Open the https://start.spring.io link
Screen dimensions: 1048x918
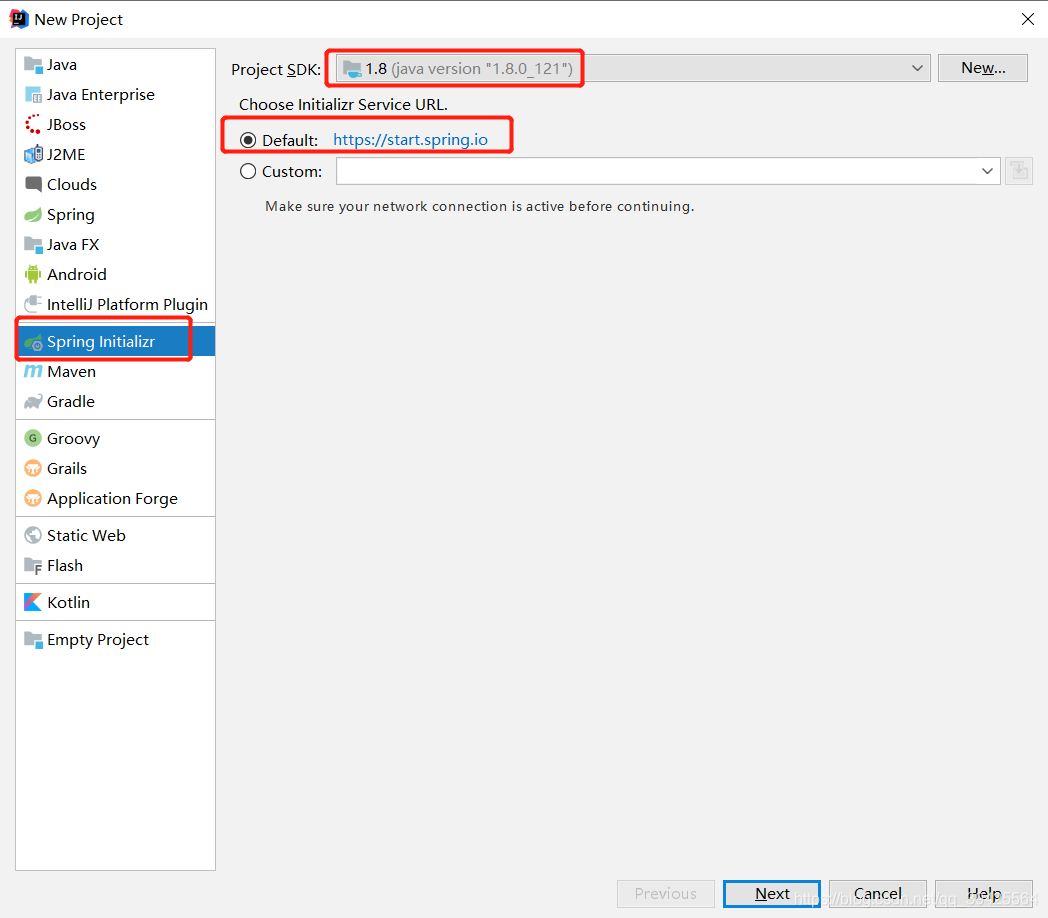(x=410, y=140)
